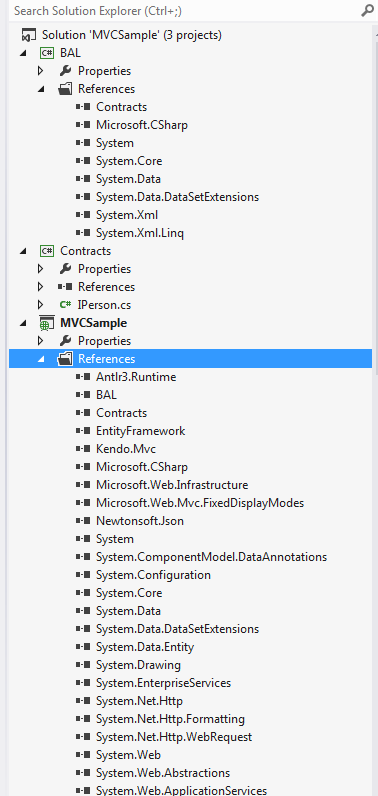Collapse the BAL project node
The height and width of the screenshot is (796, 378).
[23, 53]
